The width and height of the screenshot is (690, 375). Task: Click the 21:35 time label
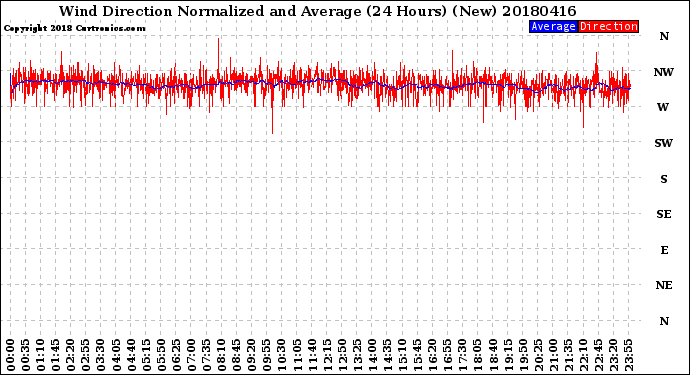pyautogui.click(x=569, y=355)
